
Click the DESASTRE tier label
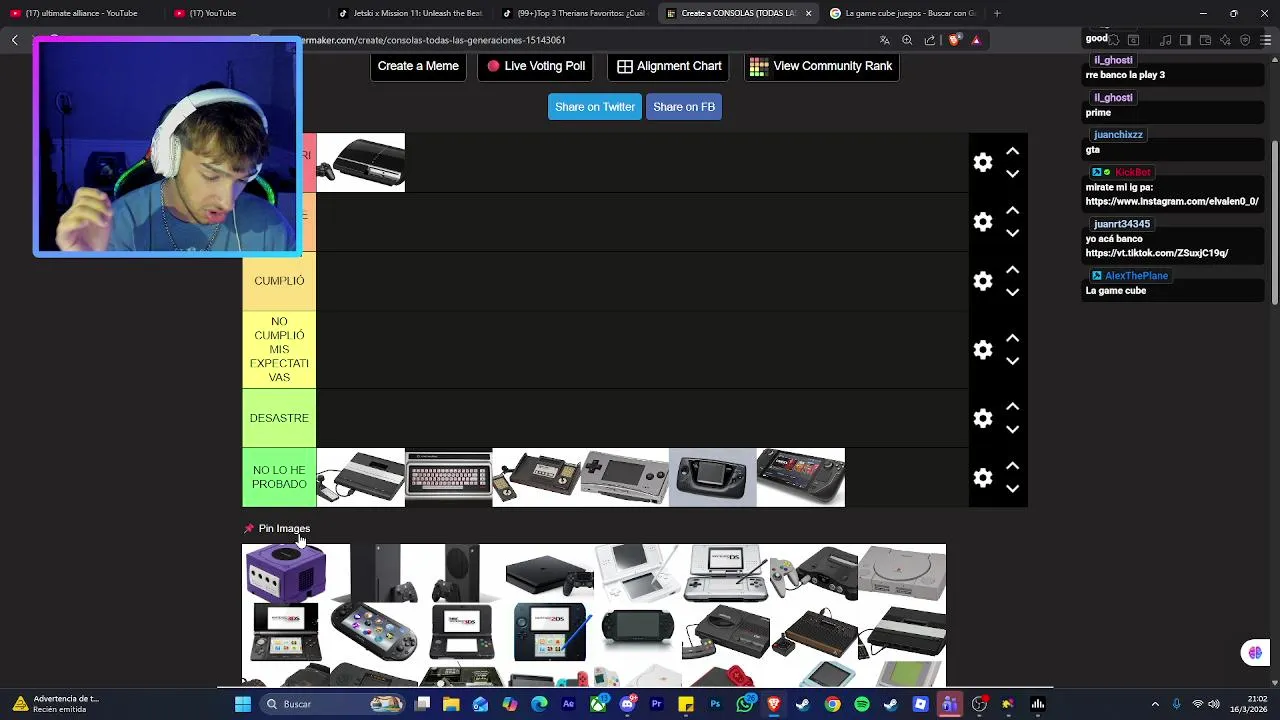click(279, 418)
